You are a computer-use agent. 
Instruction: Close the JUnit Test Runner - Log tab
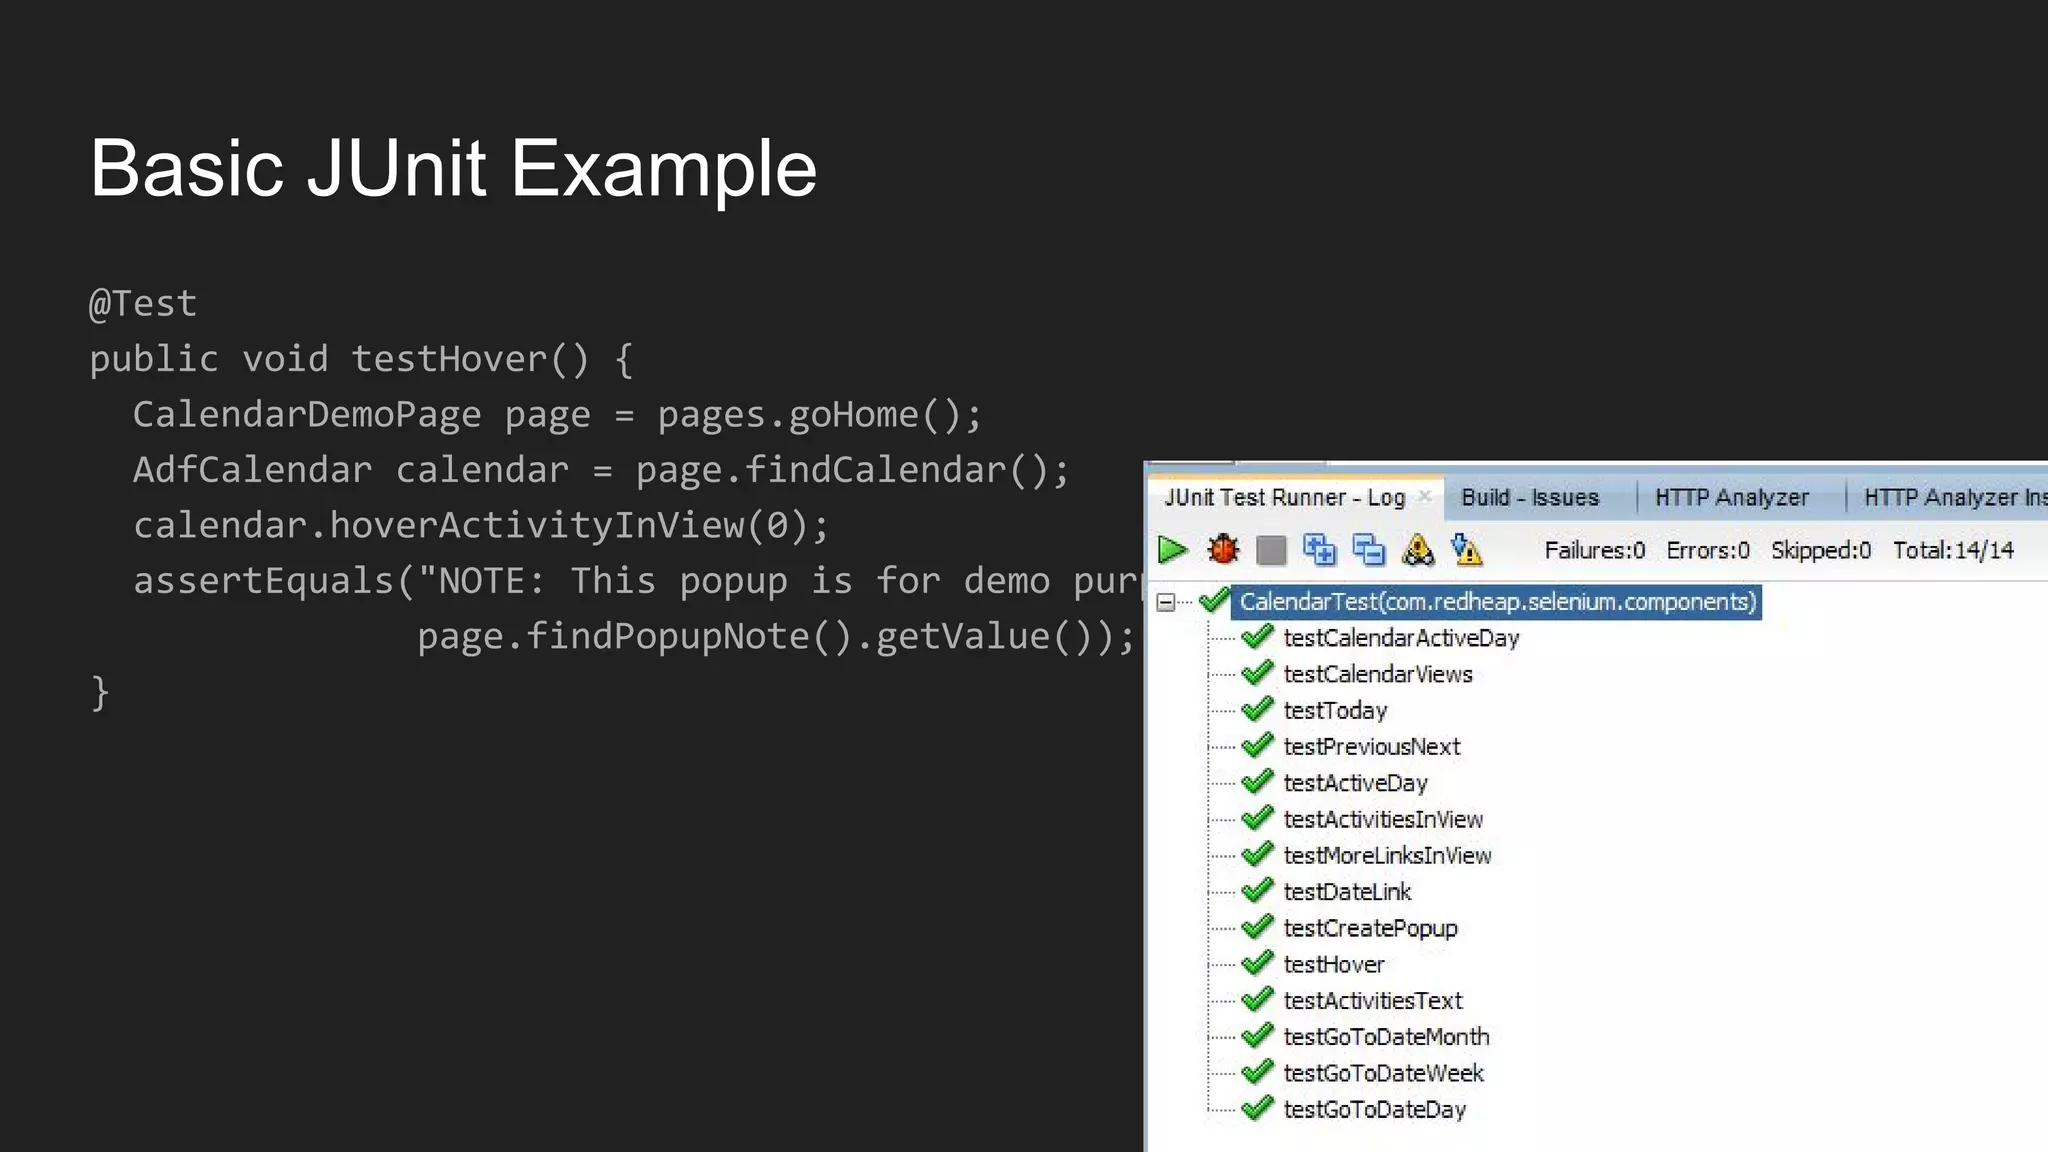pos(1425,496)
